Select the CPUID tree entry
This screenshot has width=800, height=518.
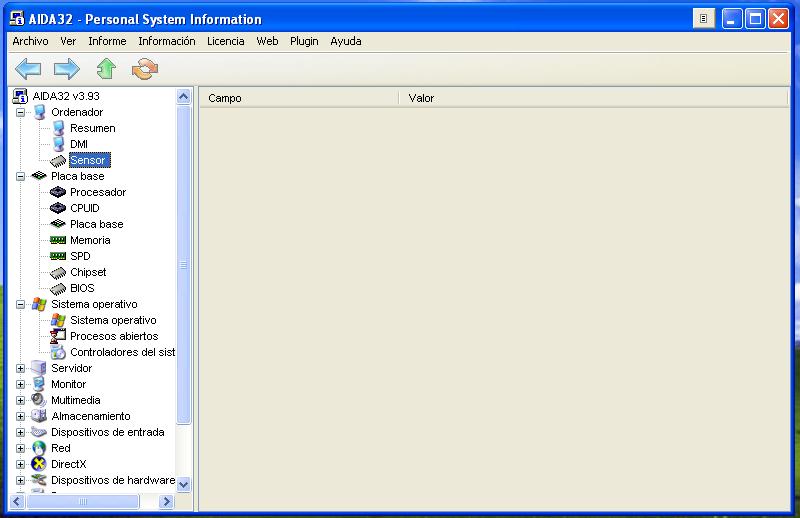pos(85,208)
